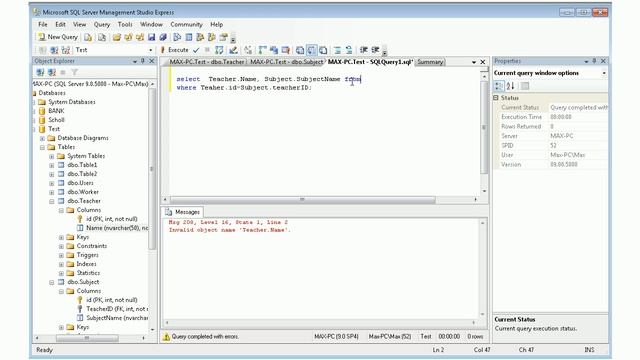Expand the Database Diagrams node
Viewport: 640px width, 360px height.
[x=42, y=138]
